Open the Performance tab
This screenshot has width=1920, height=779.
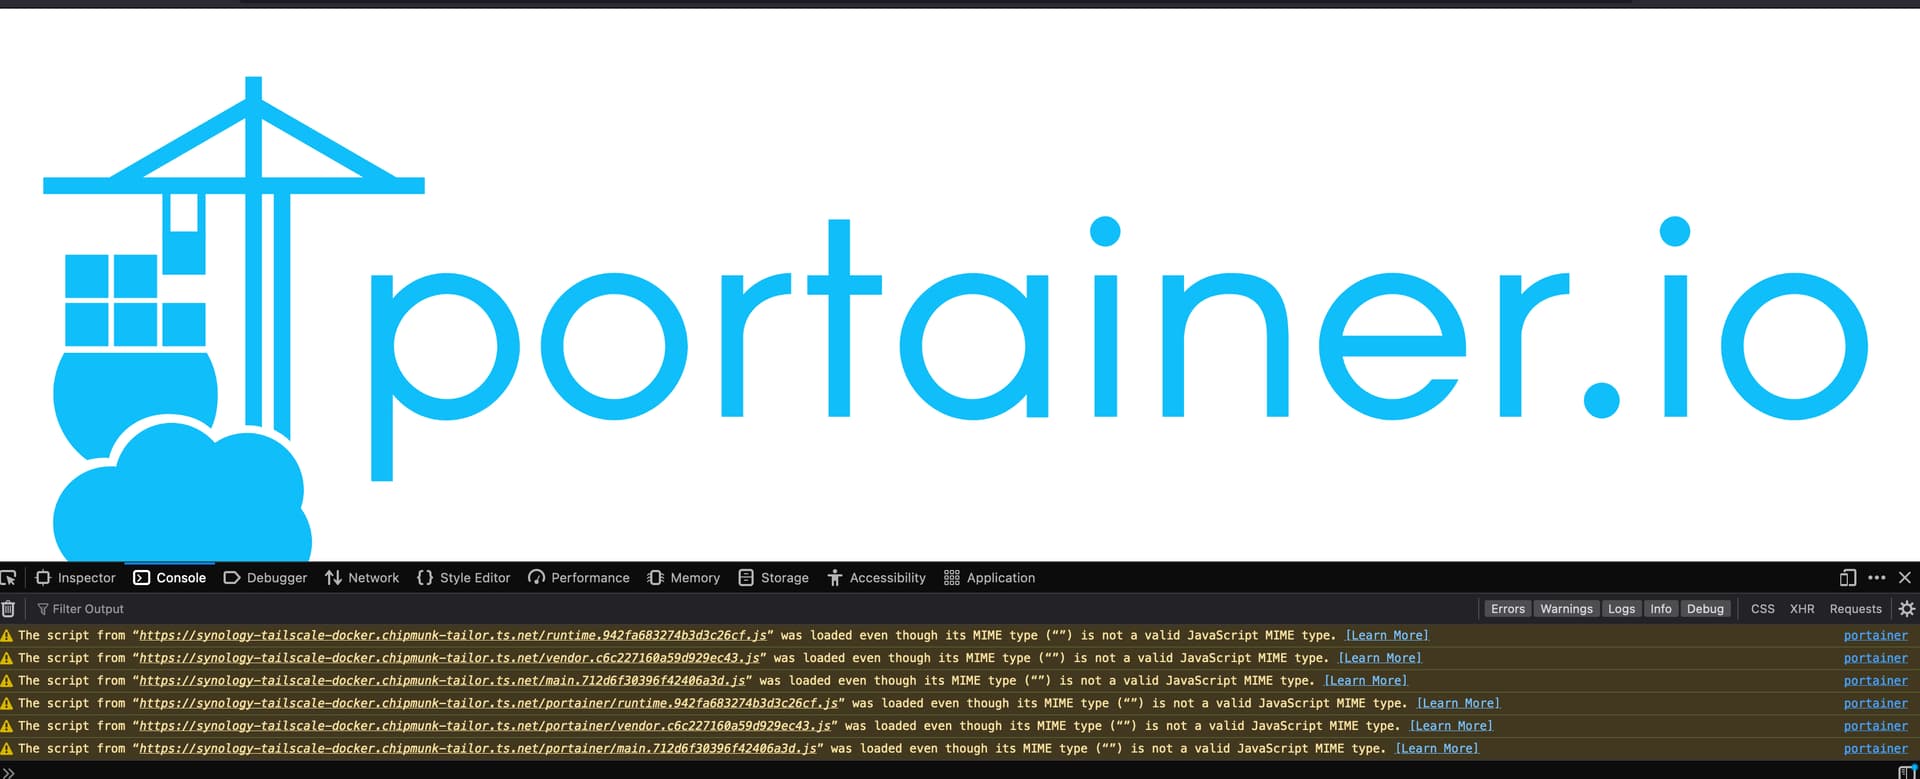(579, 578)
